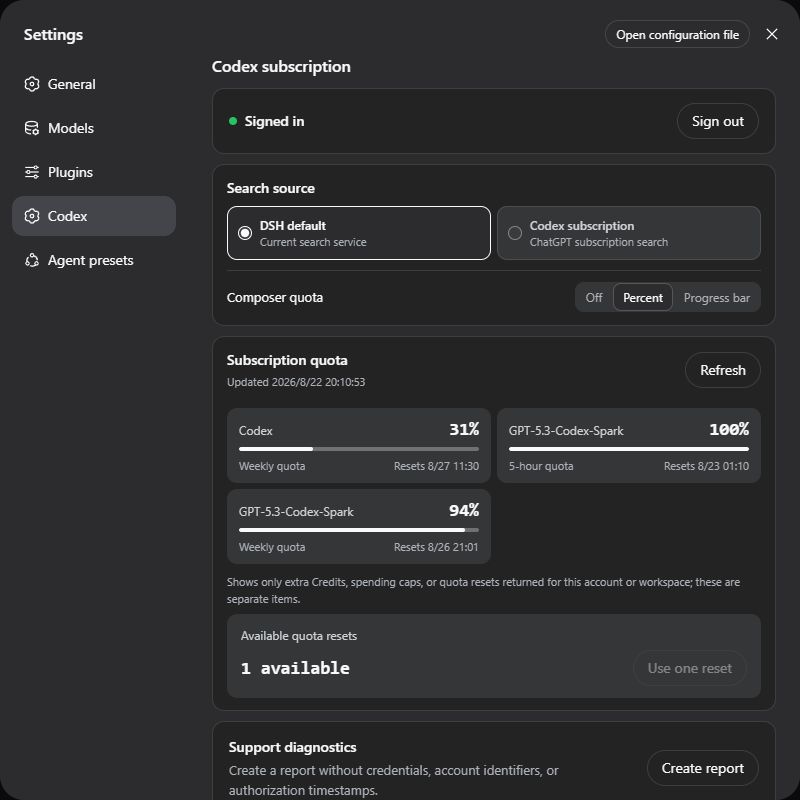Viewport: 800px width, 800px height.
Task: Click the Sign out button
Action: pos(717,121)
